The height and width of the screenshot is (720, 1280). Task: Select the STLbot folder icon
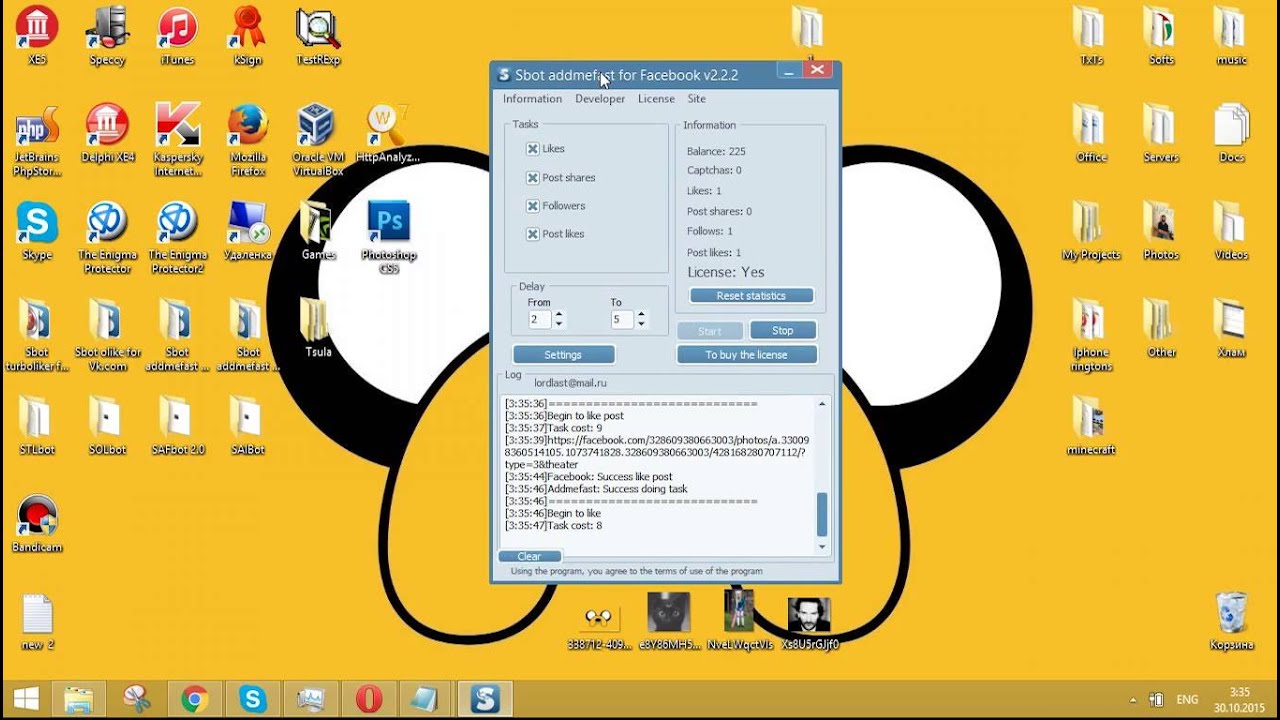tap(37, 425)
